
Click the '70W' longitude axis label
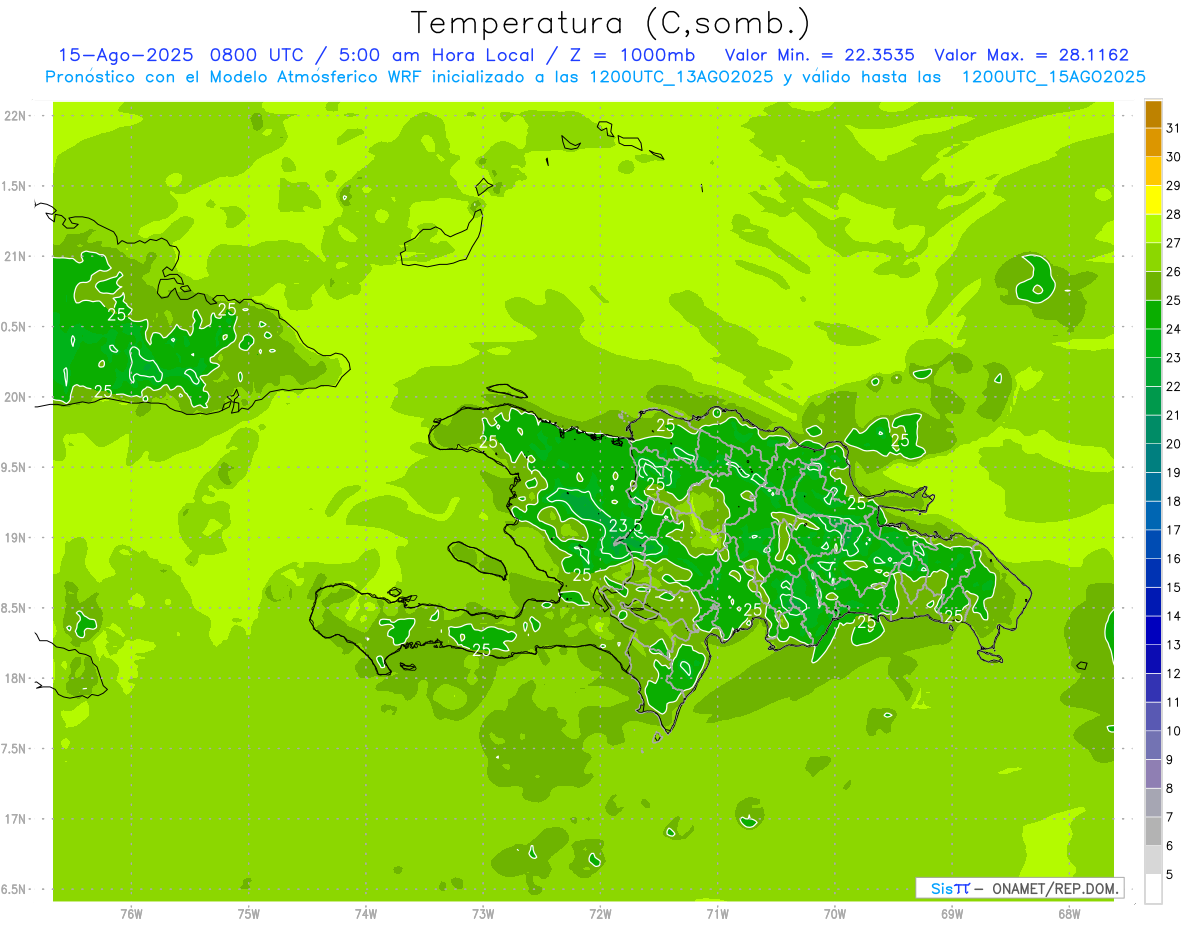pyautogui.click(x=835, y=914)
